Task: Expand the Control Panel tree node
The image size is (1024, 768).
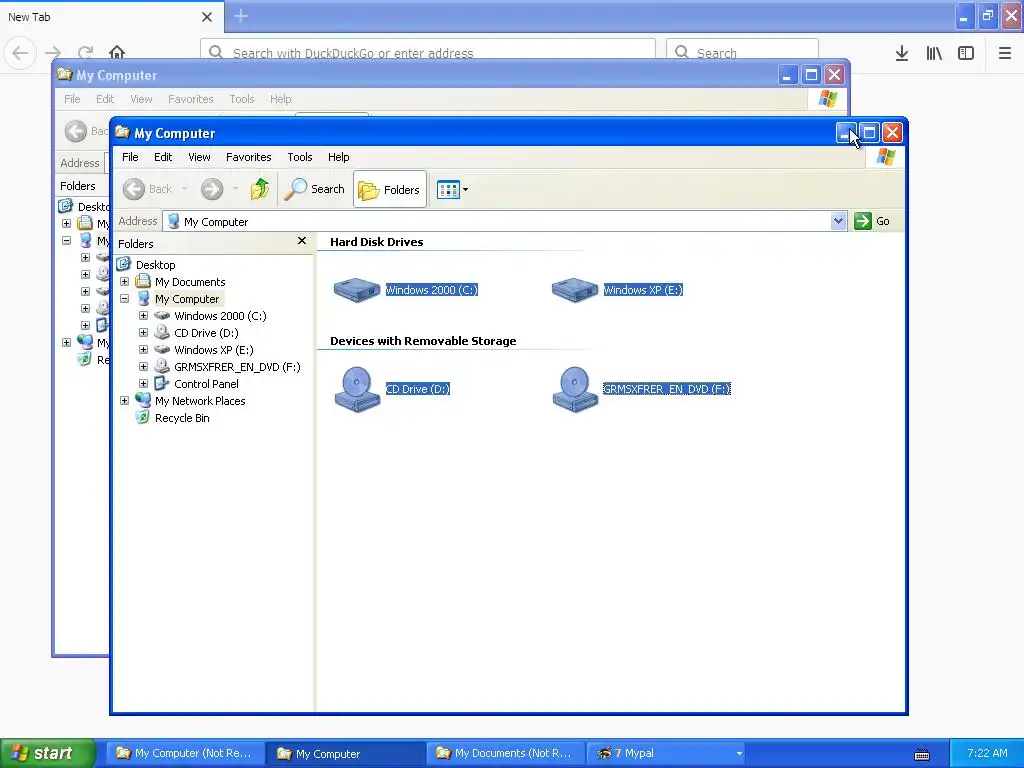Action: tap(143, 383)
